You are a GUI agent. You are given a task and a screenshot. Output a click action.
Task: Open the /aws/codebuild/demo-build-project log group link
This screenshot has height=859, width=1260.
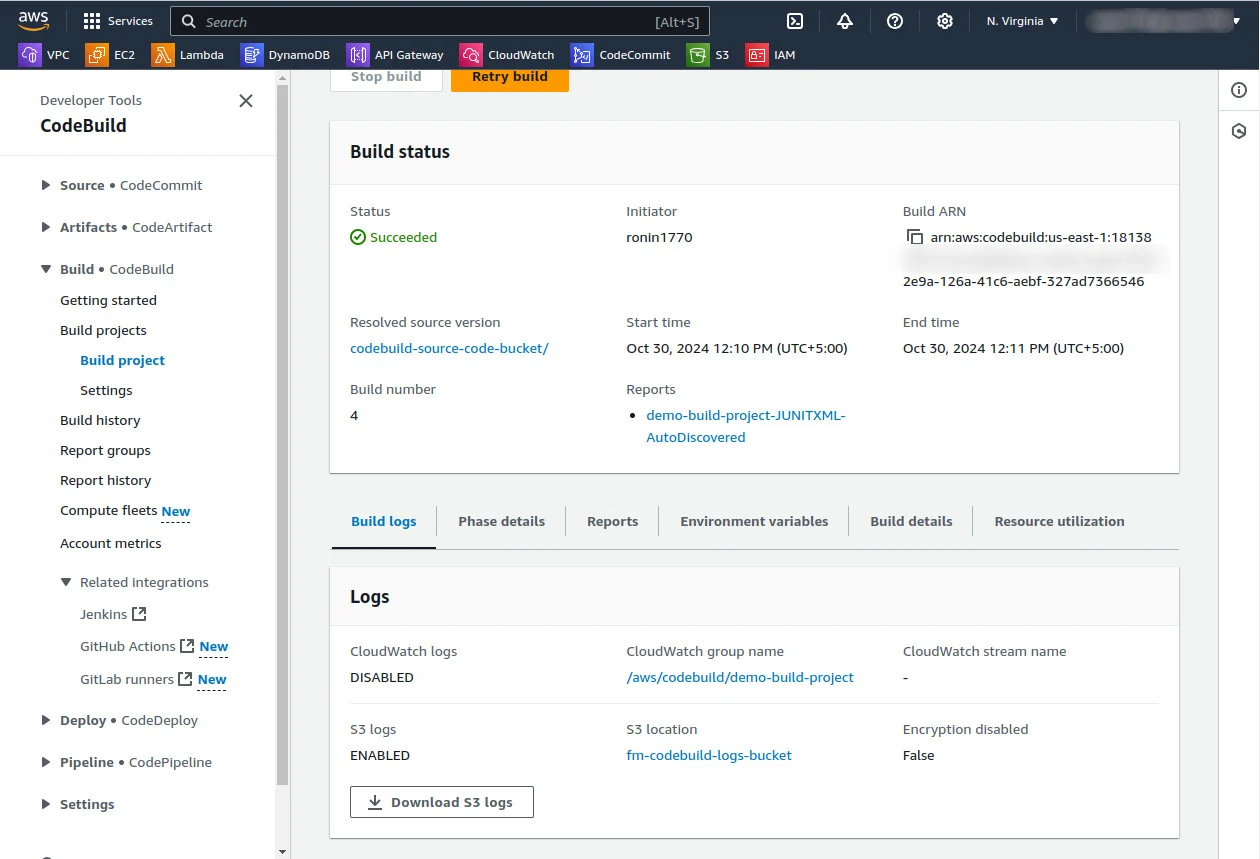coord(740,677)
